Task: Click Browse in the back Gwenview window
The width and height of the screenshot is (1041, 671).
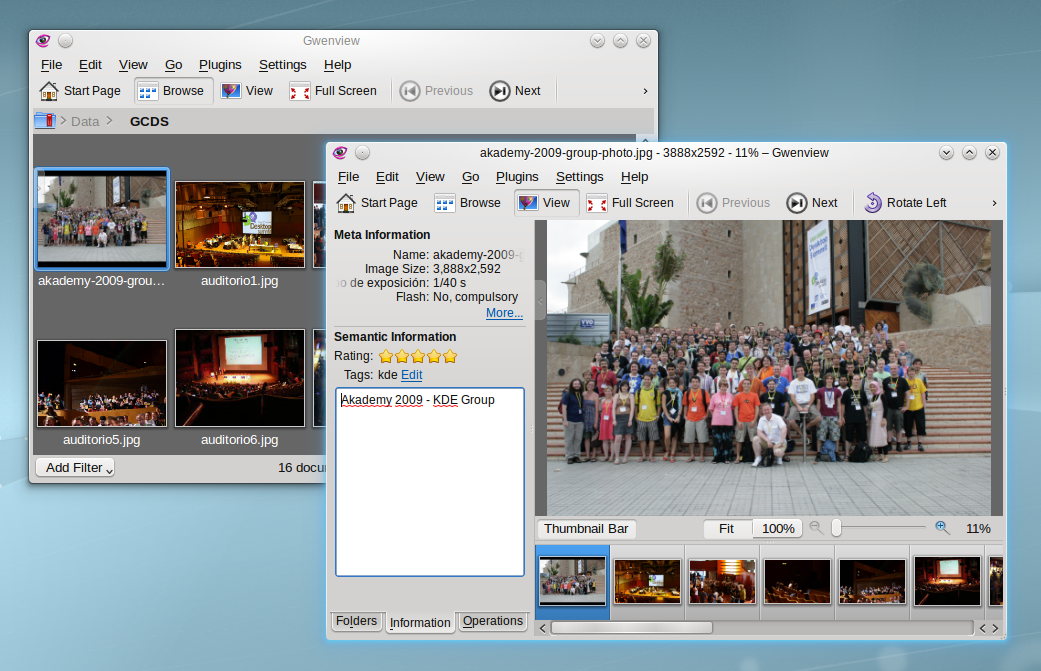Action: [173, 91]
